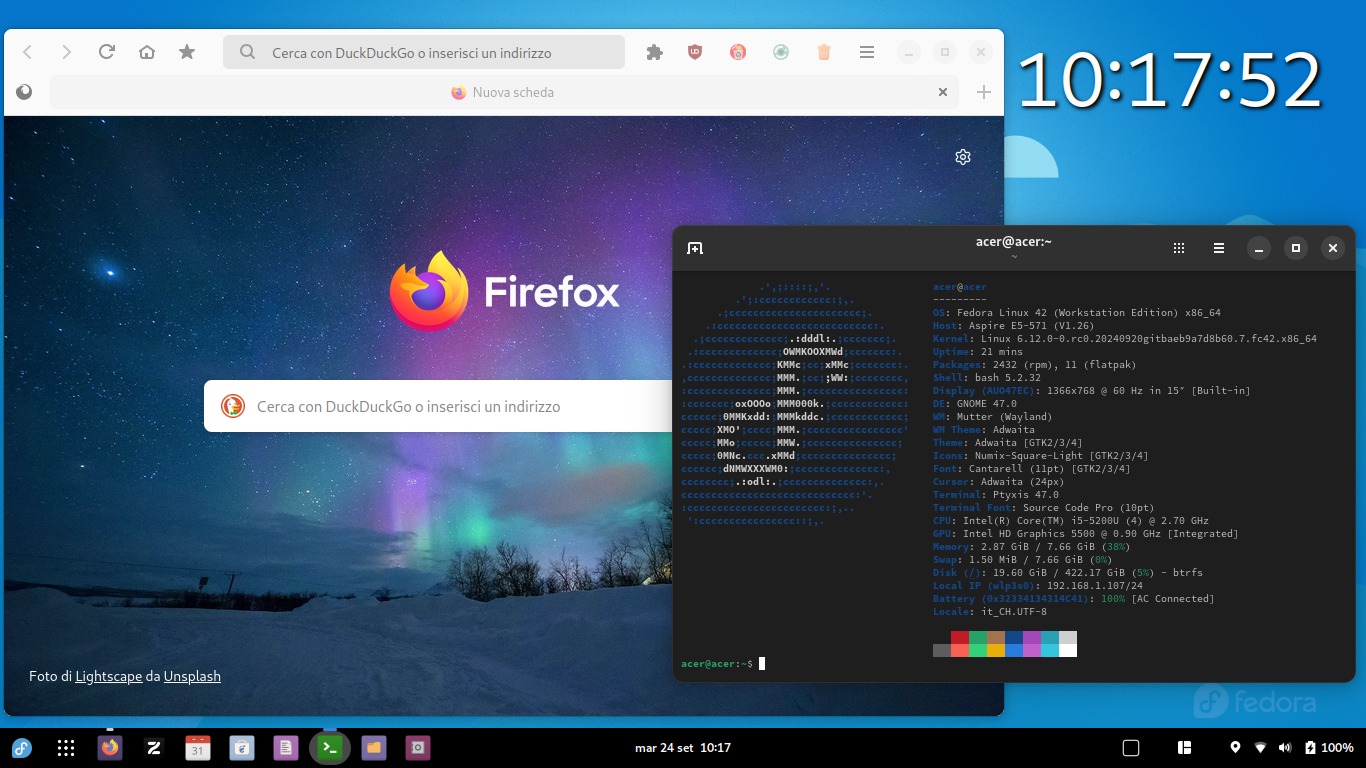Open the Firefox extensions puzzle icon
The height and width of the screenshot is (768, 1366).
click(x=655, y=53)
